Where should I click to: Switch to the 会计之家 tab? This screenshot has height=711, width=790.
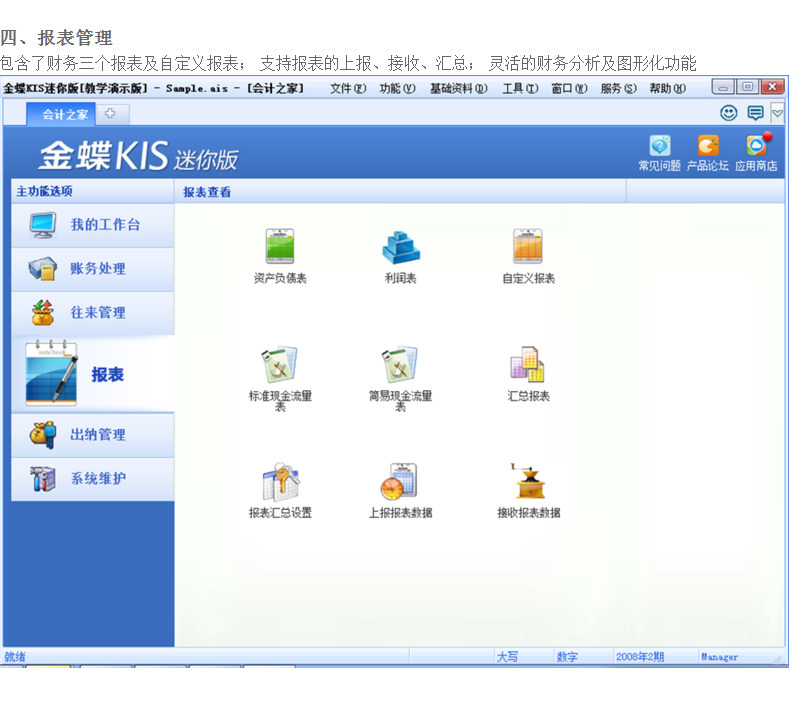tap(61, 114)
